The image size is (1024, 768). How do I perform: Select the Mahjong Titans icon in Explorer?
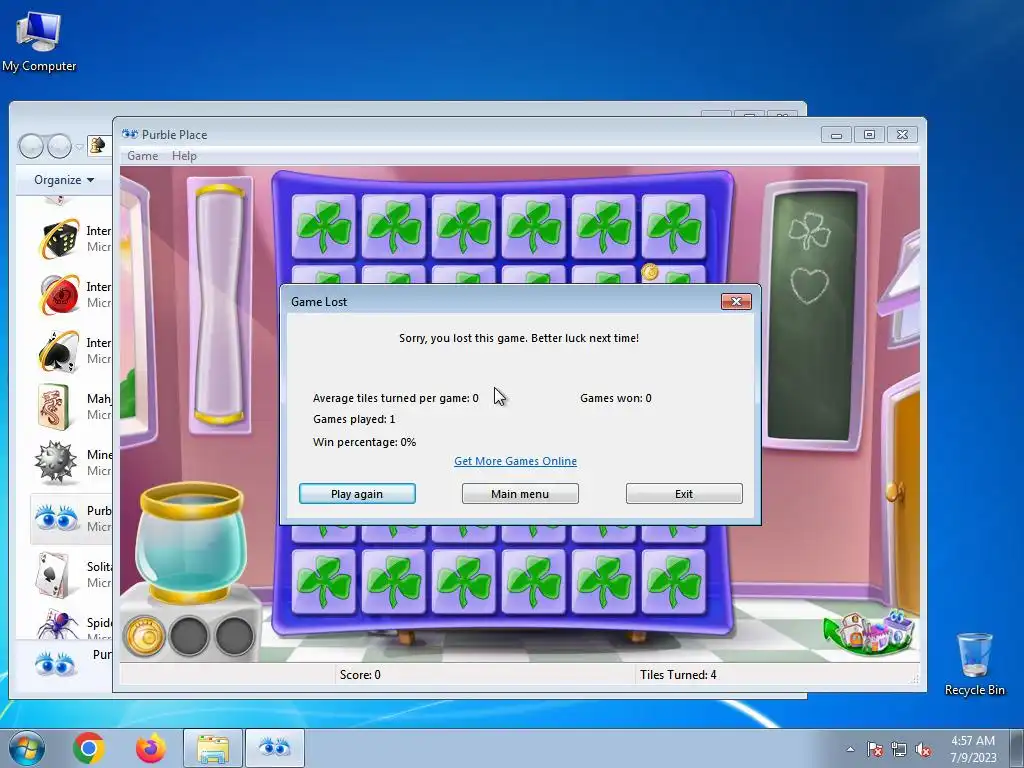tap(54, 406)
